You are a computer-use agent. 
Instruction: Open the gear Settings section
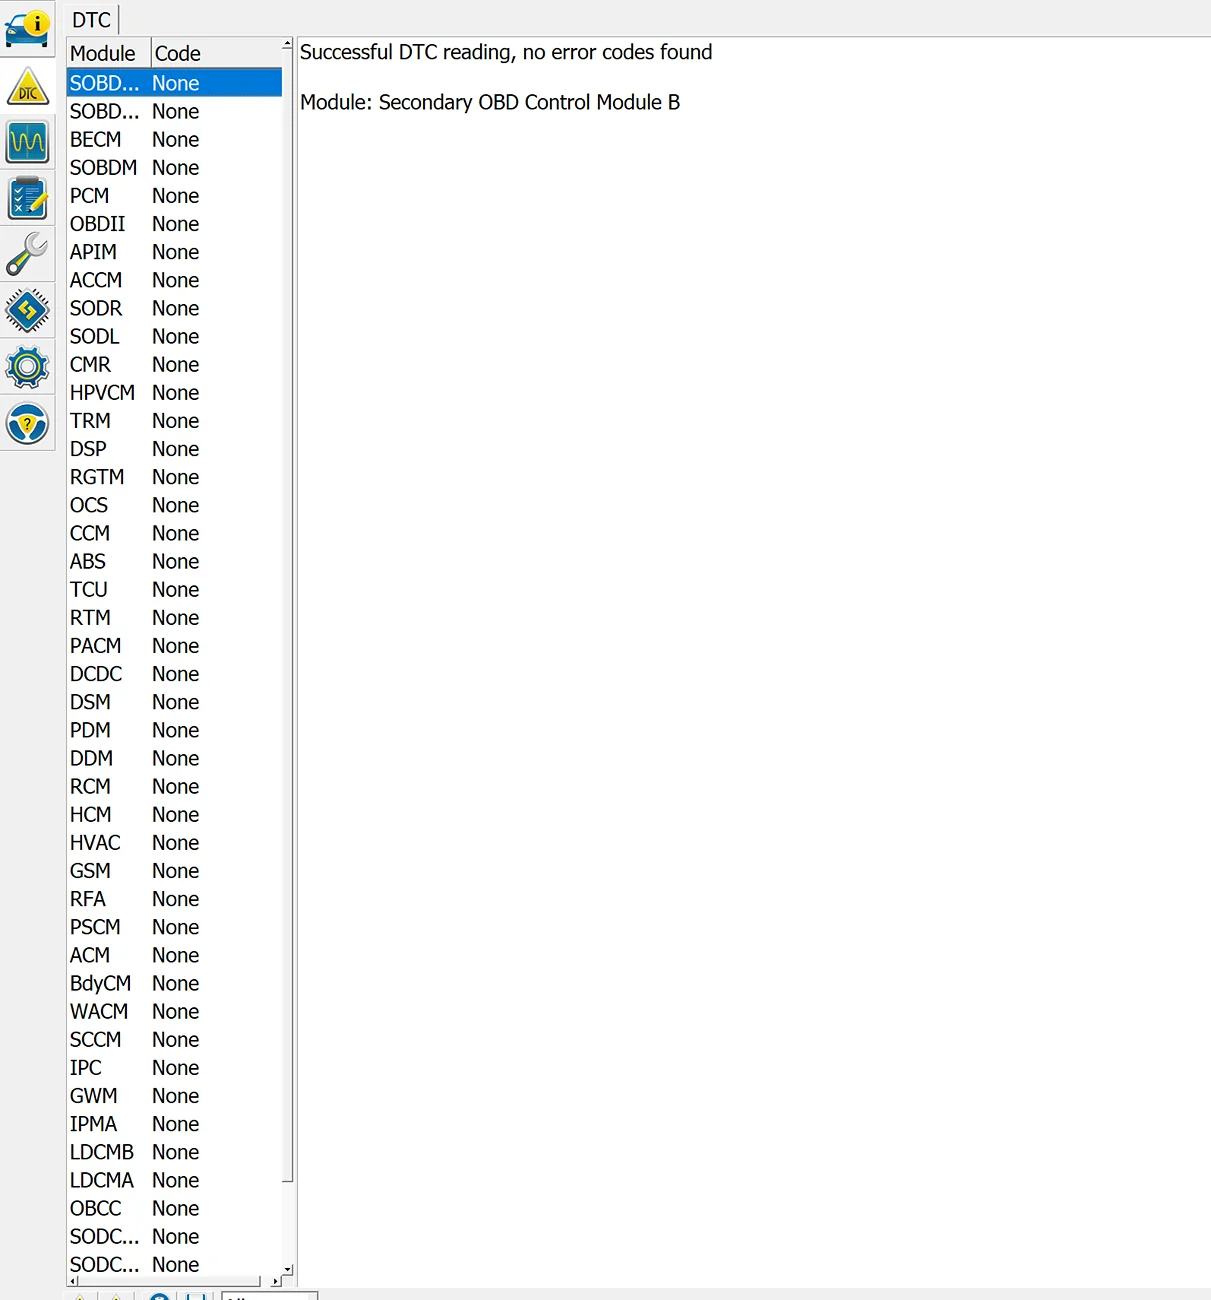pyautogui.click(x=27, y=367)
